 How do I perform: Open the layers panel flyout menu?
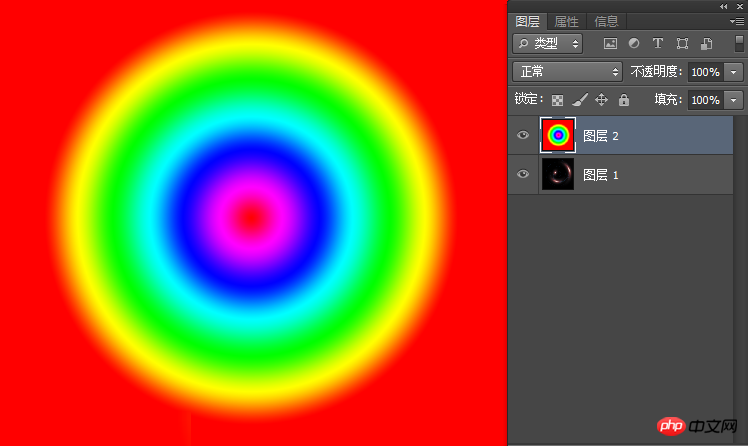click(x=737, y=21)
